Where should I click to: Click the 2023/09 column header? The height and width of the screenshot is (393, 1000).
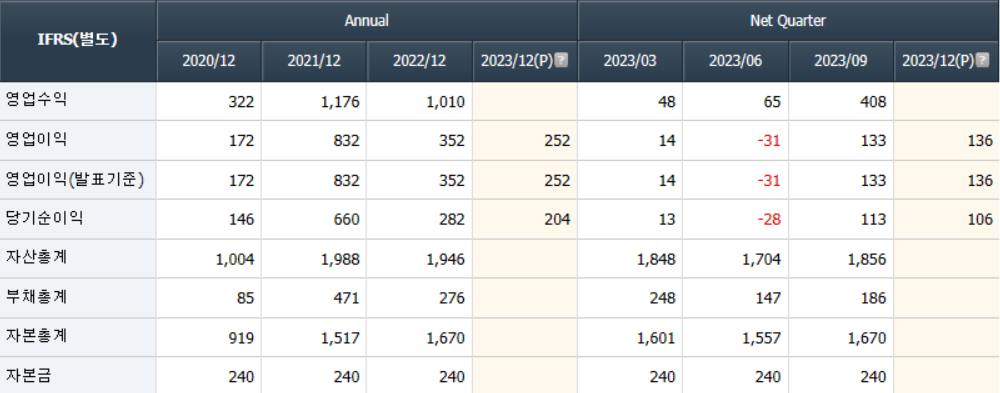coord(841,61)
